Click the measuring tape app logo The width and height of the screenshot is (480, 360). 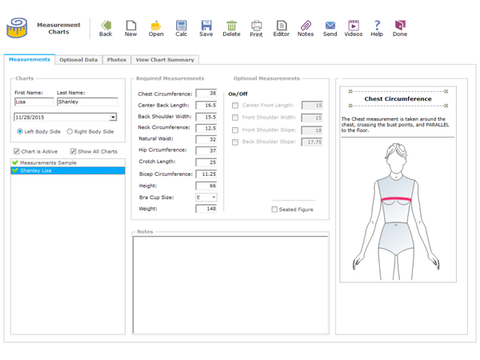(x=17, y=28)
